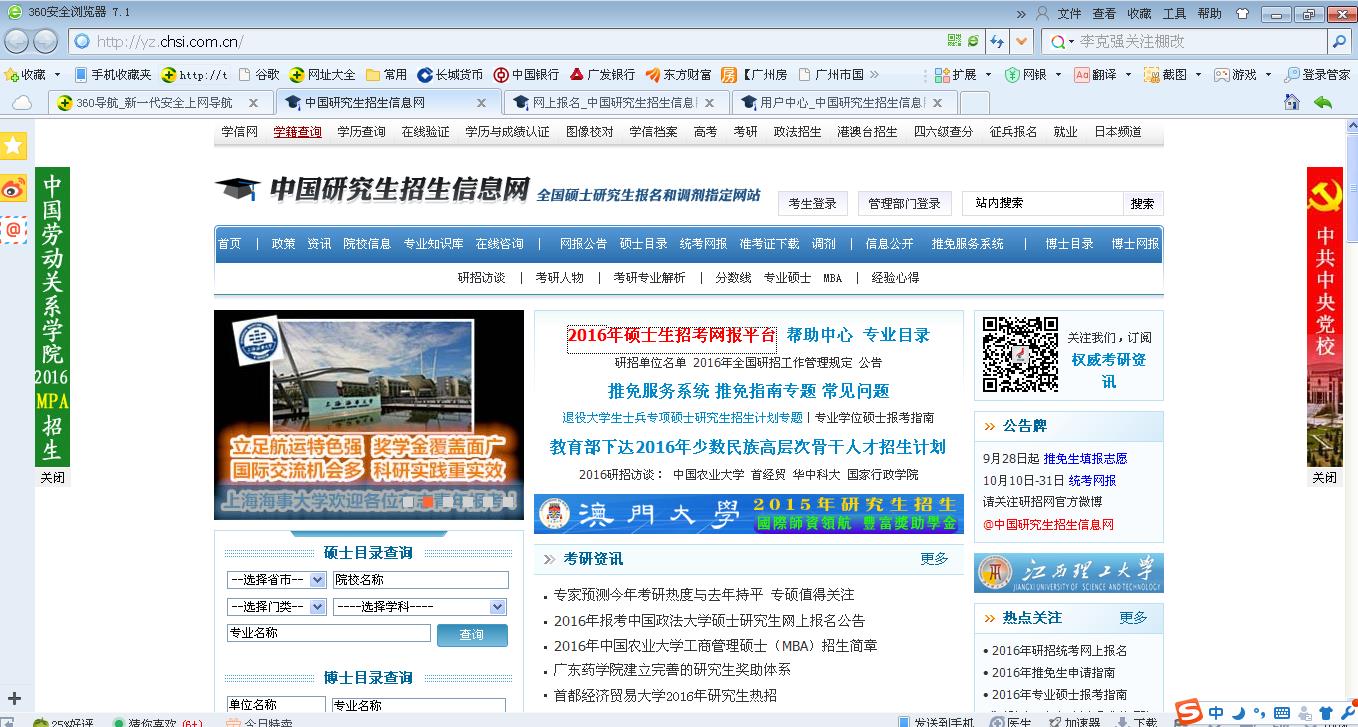The image size is (1358, 727).
Task: Click the cloud icon left of the tabs
Action: tap(21, 102)
